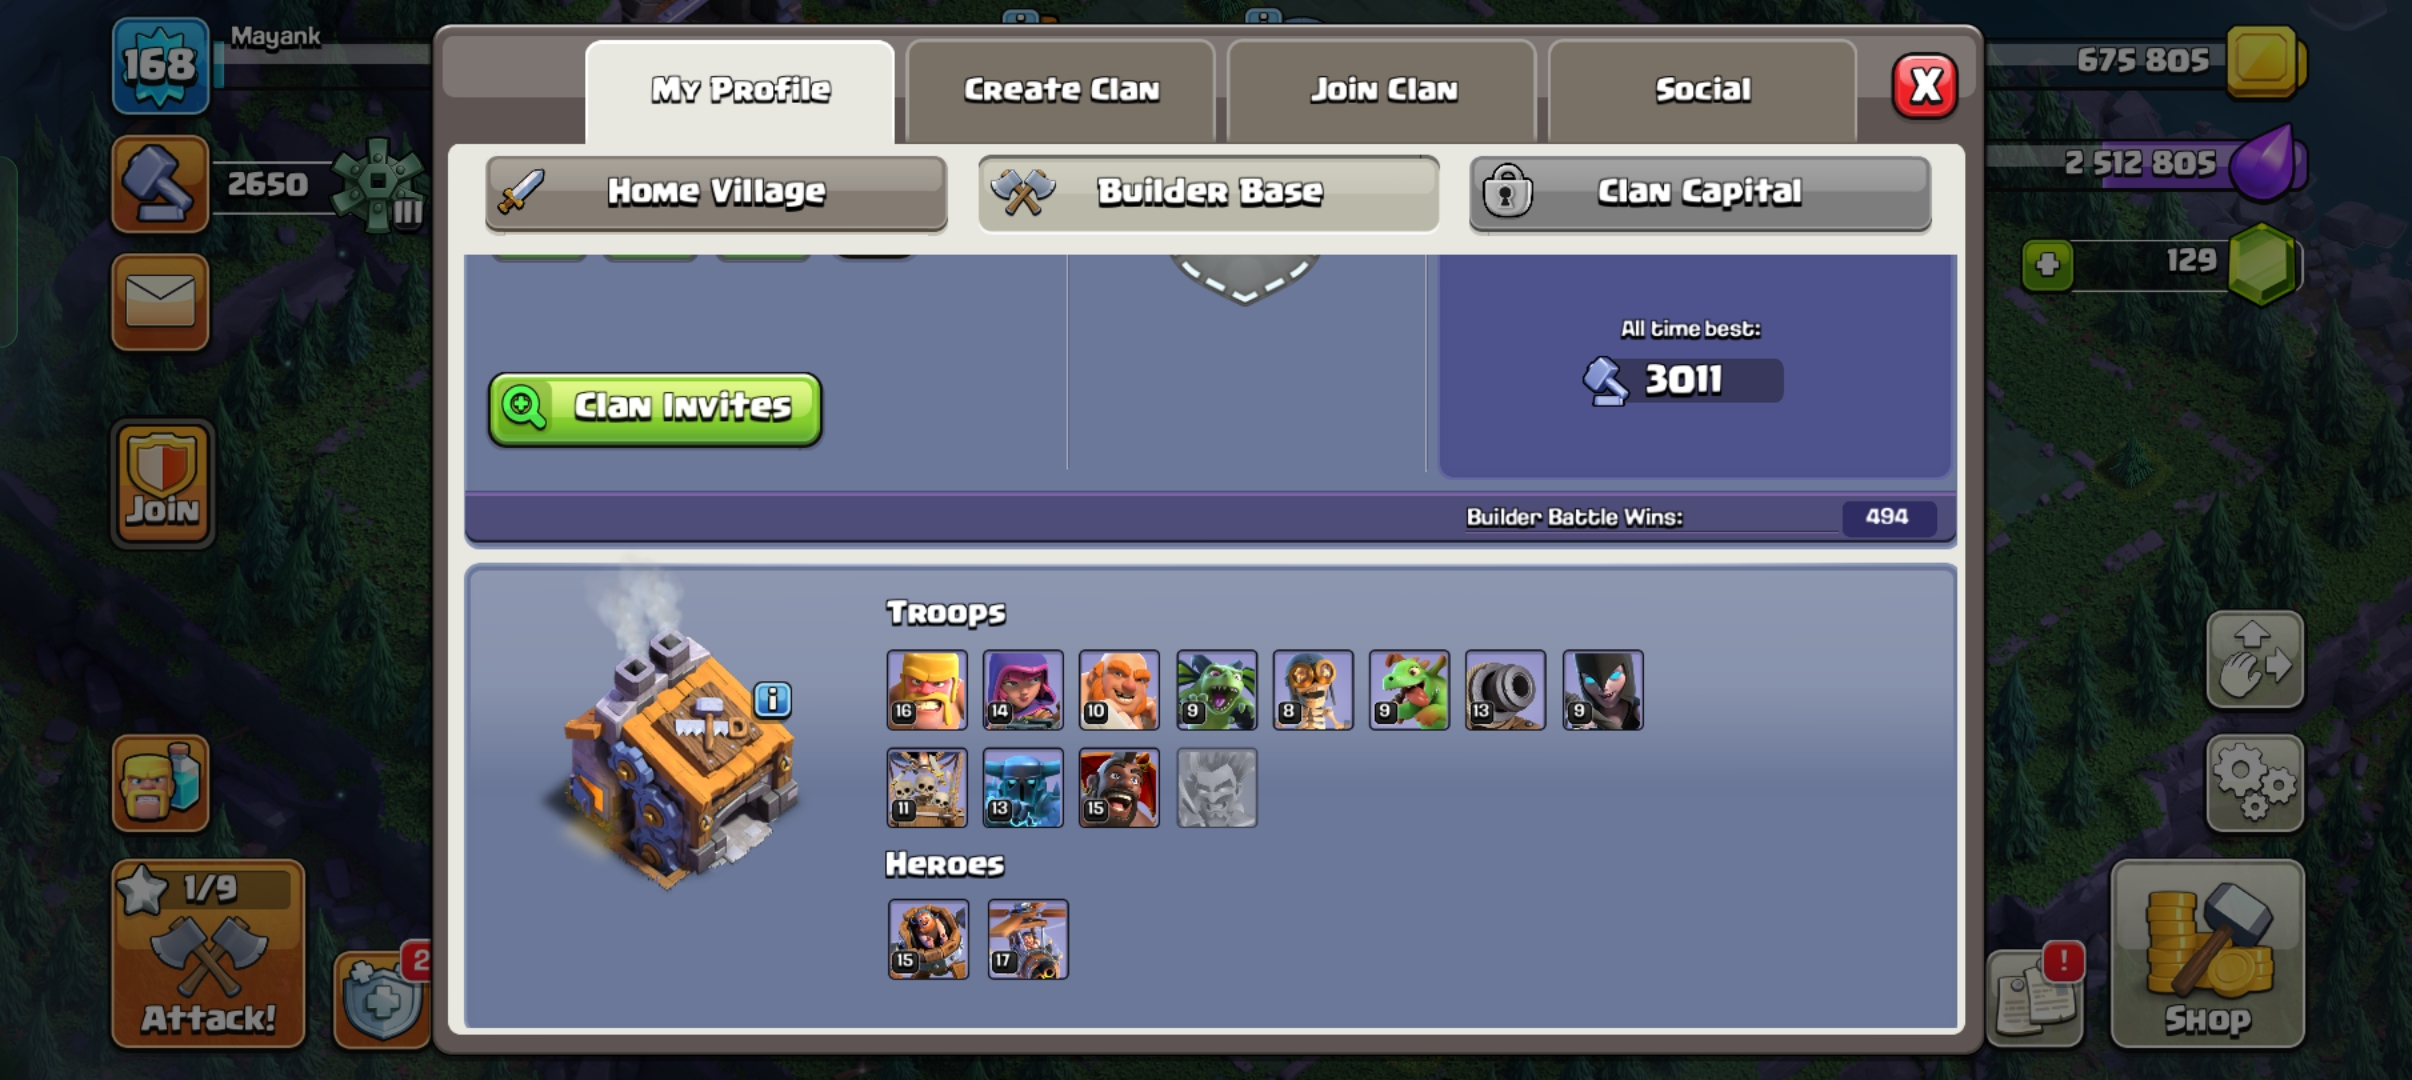The height and width of the screenshot is (1080, 2412).
Task: Select the Battle Machine hero icon
Action: pos(928,939)
